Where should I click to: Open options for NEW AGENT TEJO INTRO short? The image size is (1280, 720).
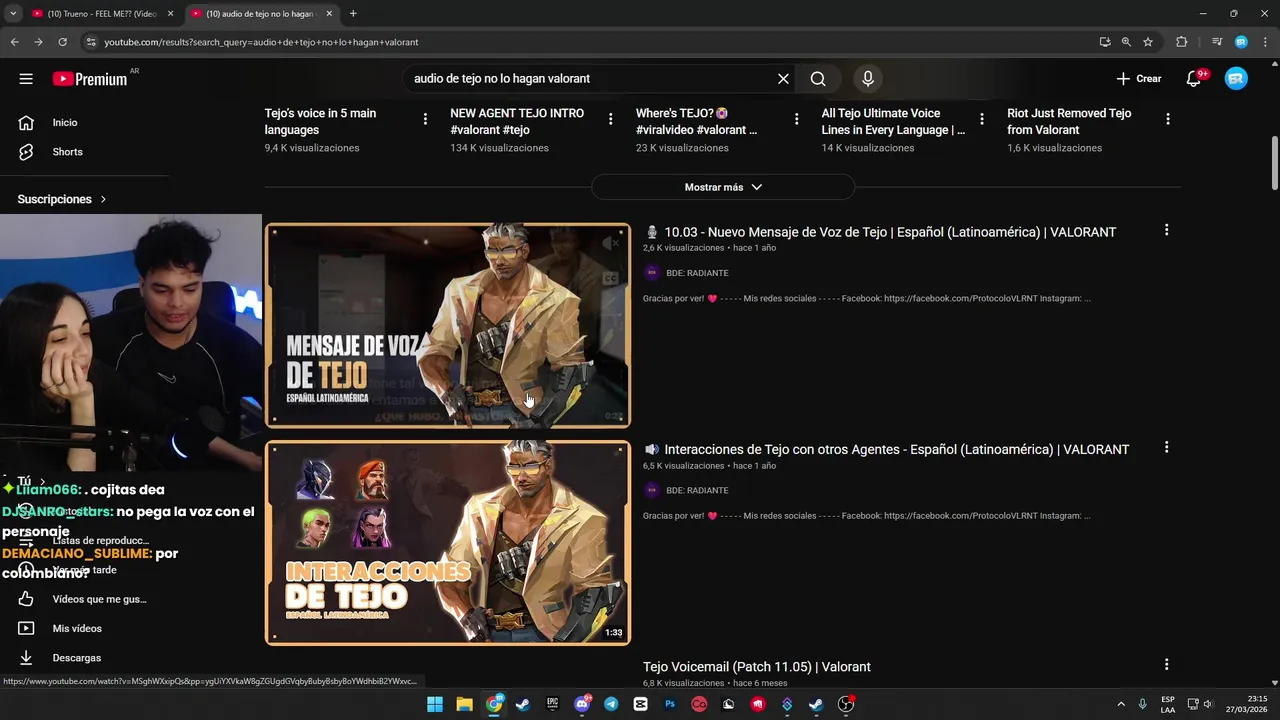pyautogui.click(x=611, y=119)
